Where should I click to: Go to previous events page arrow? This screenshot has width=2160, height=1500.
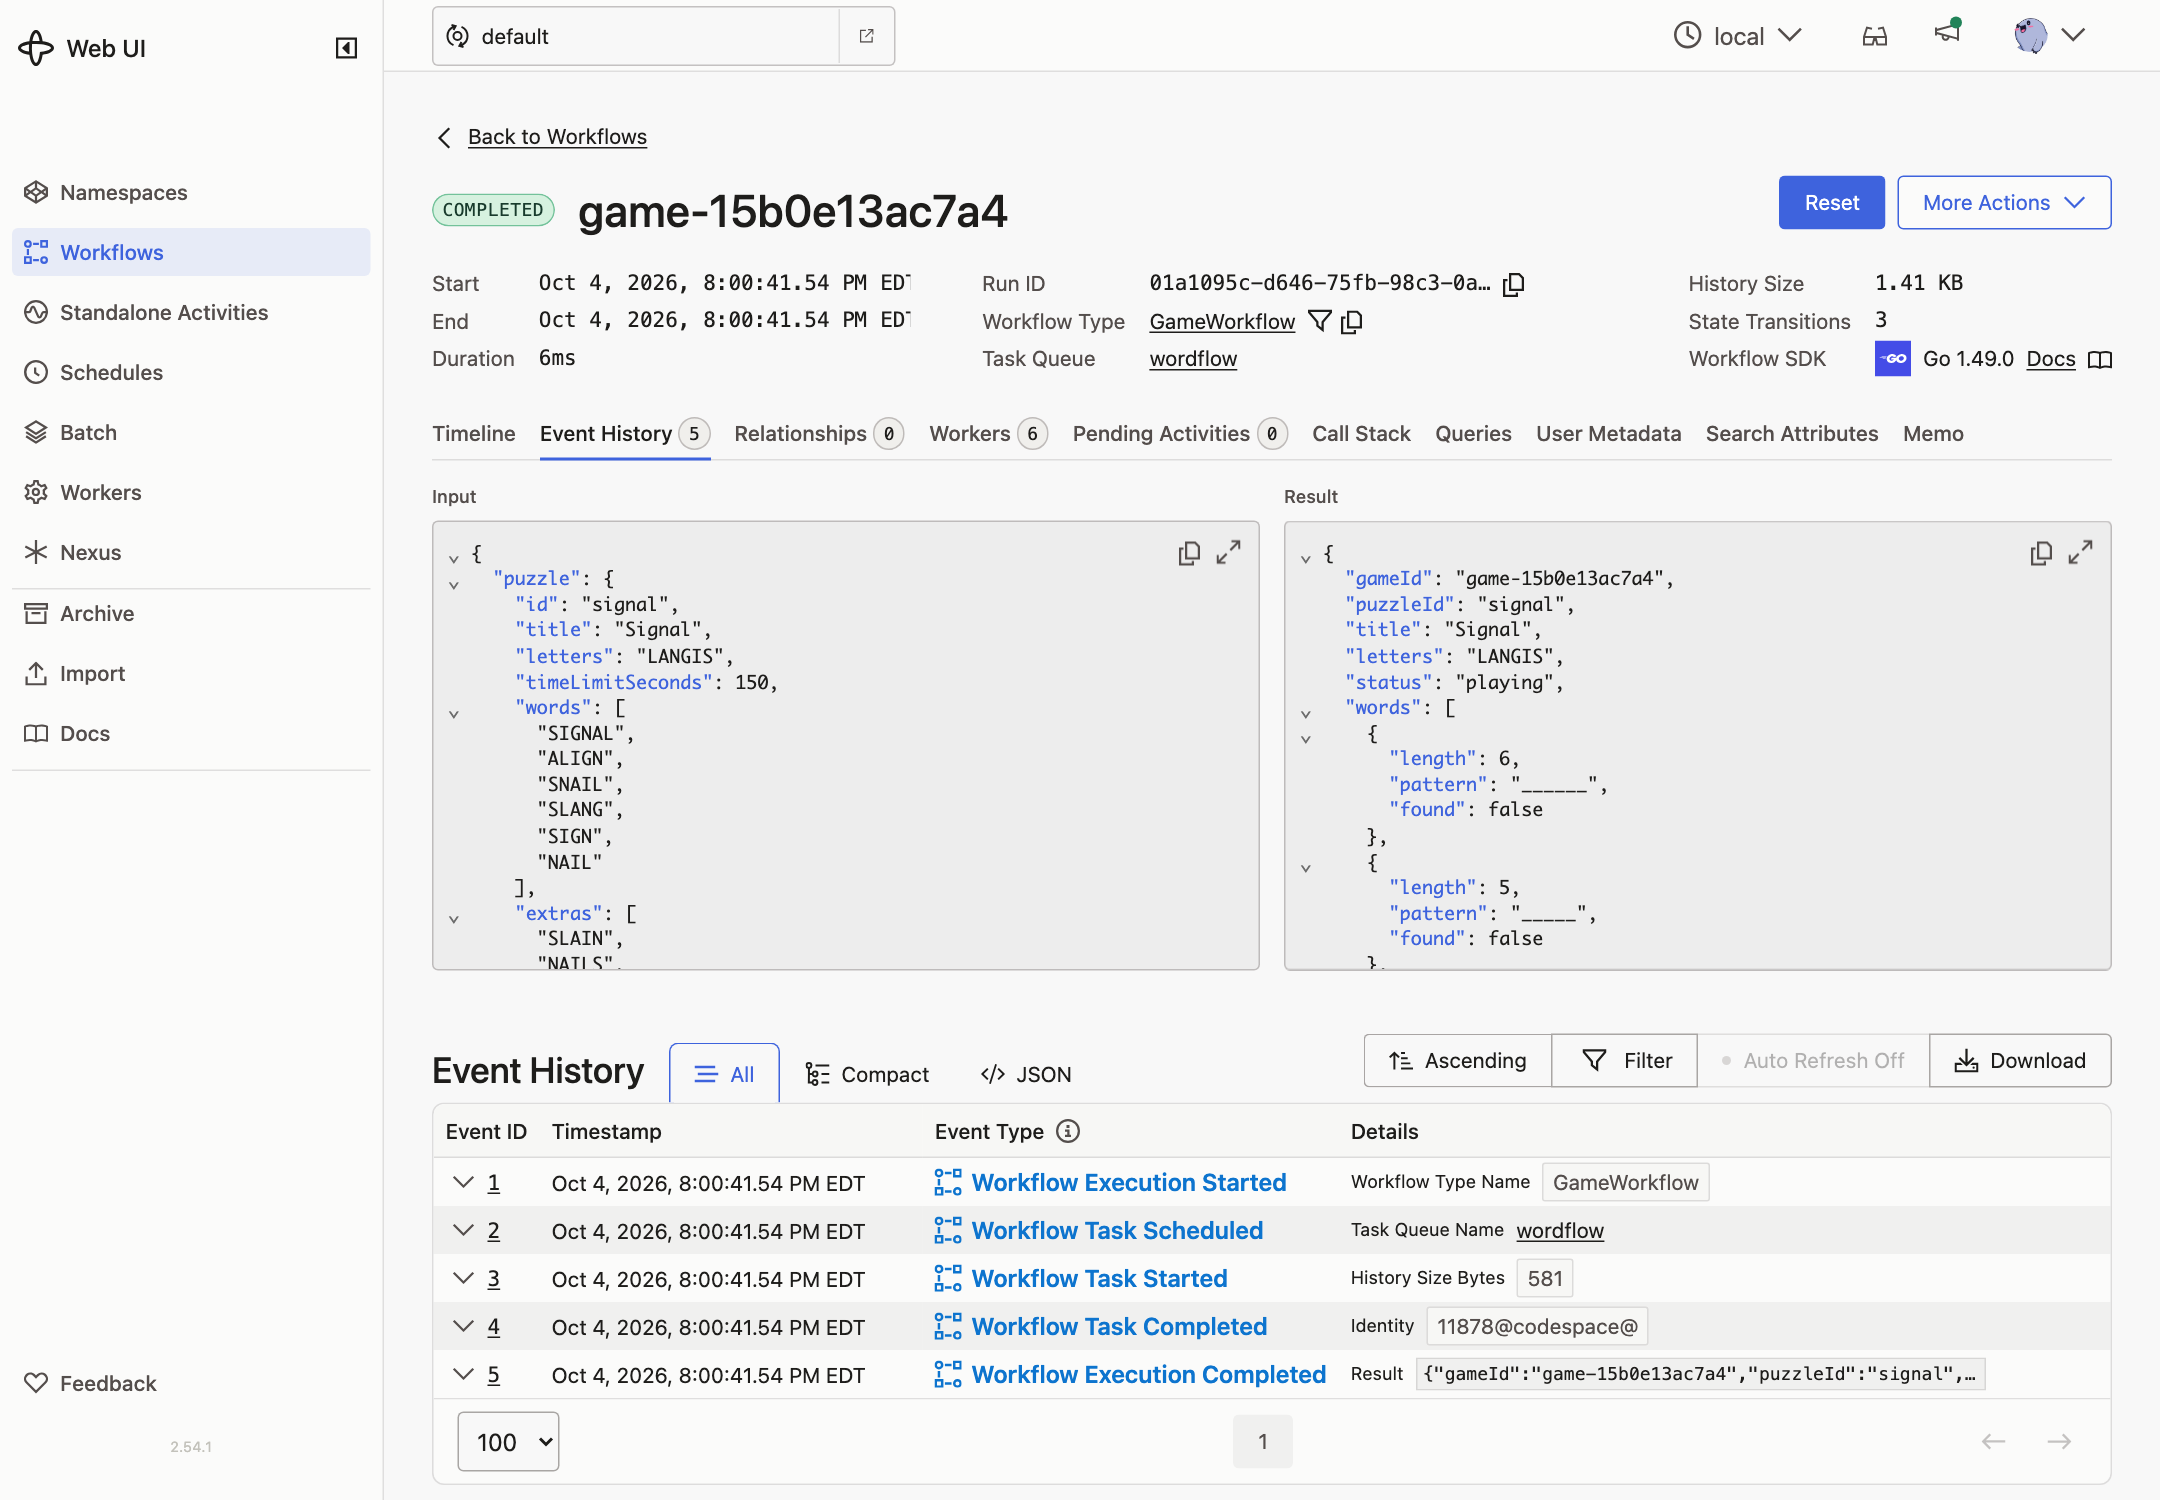tap(1994, 1441)
